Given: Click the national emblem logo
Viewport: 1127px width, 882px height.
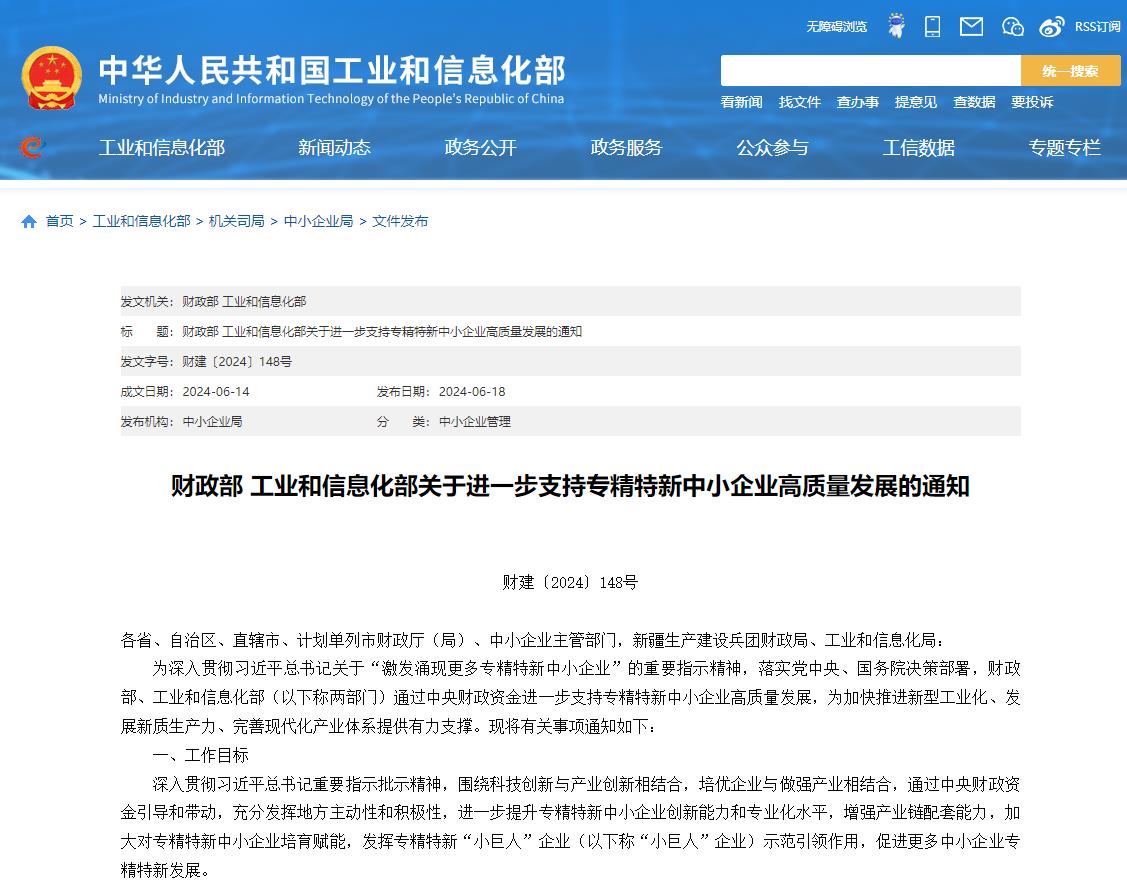Looking at the screenshot, I should tap(51, 78).
